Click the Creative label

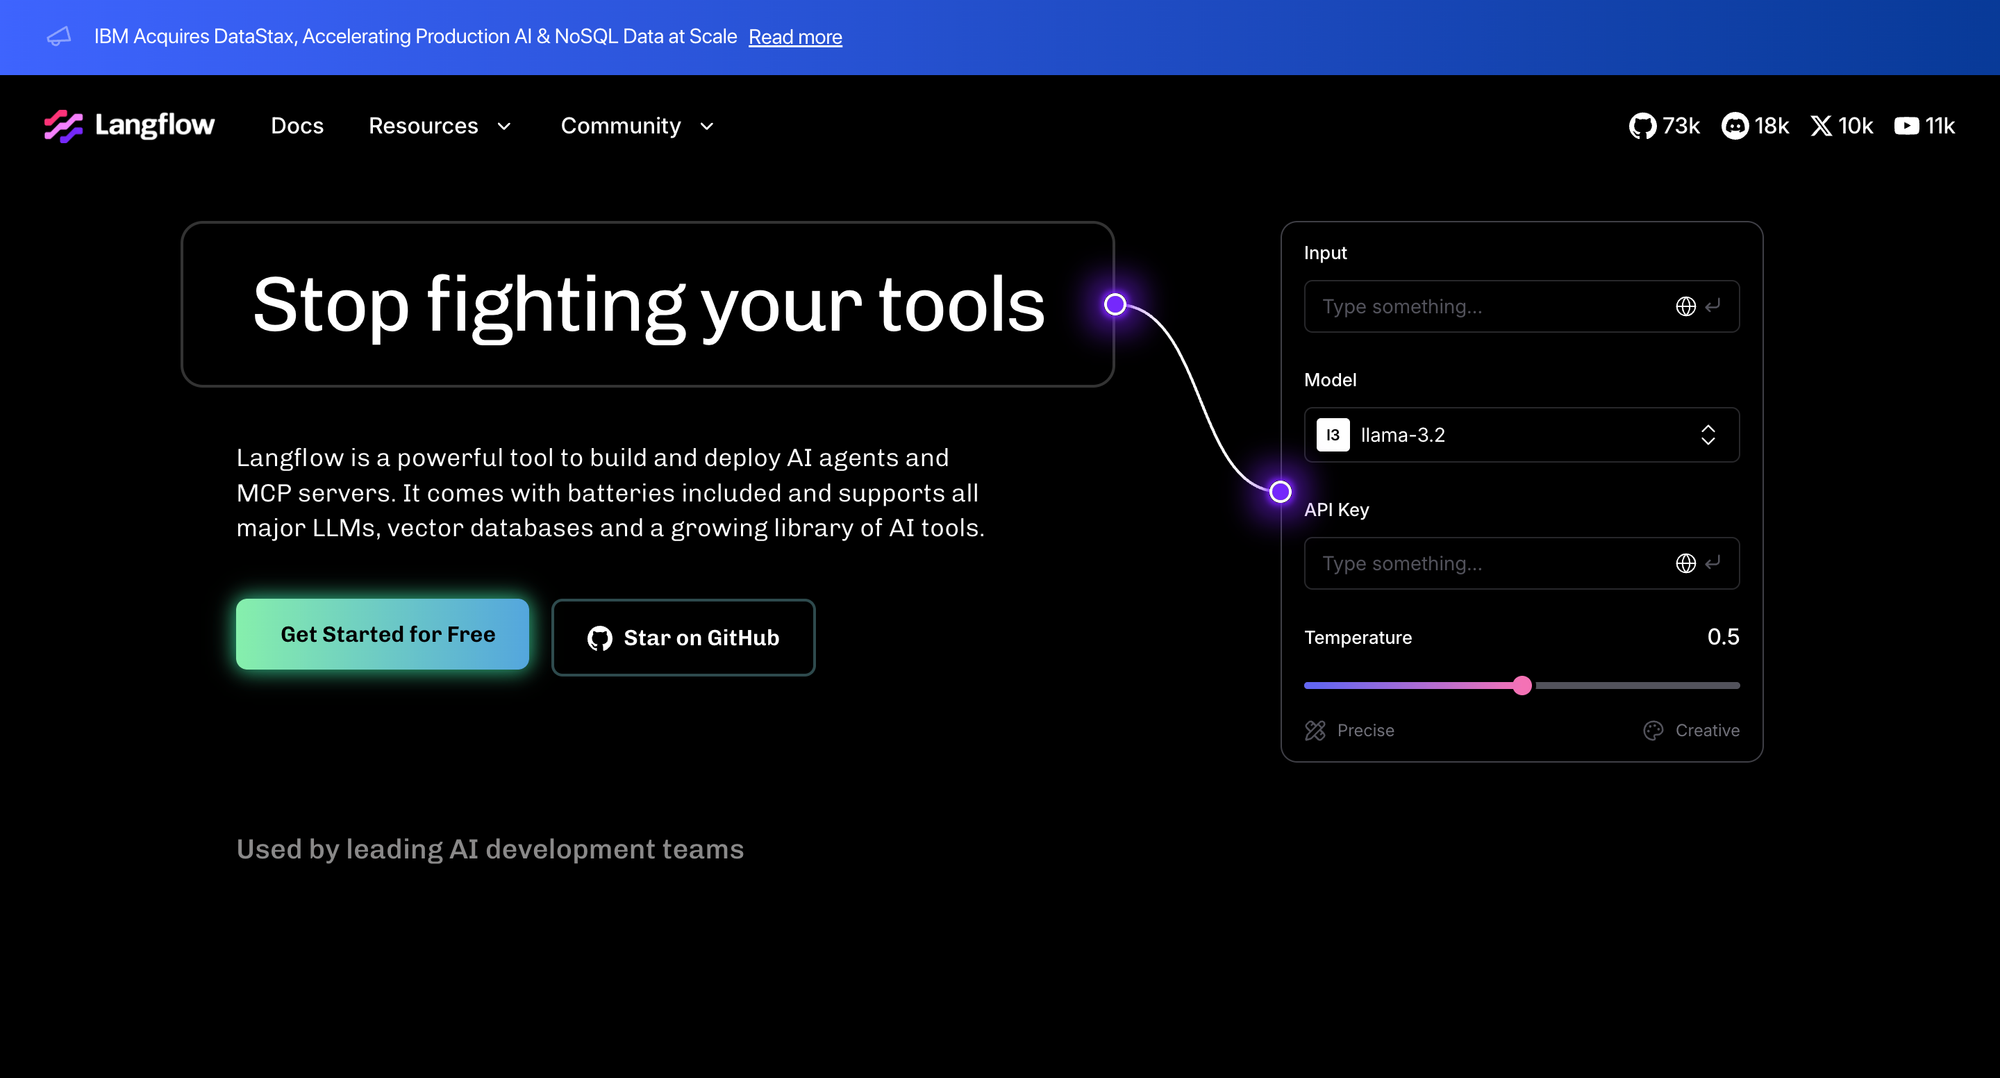coord(1707,731)
